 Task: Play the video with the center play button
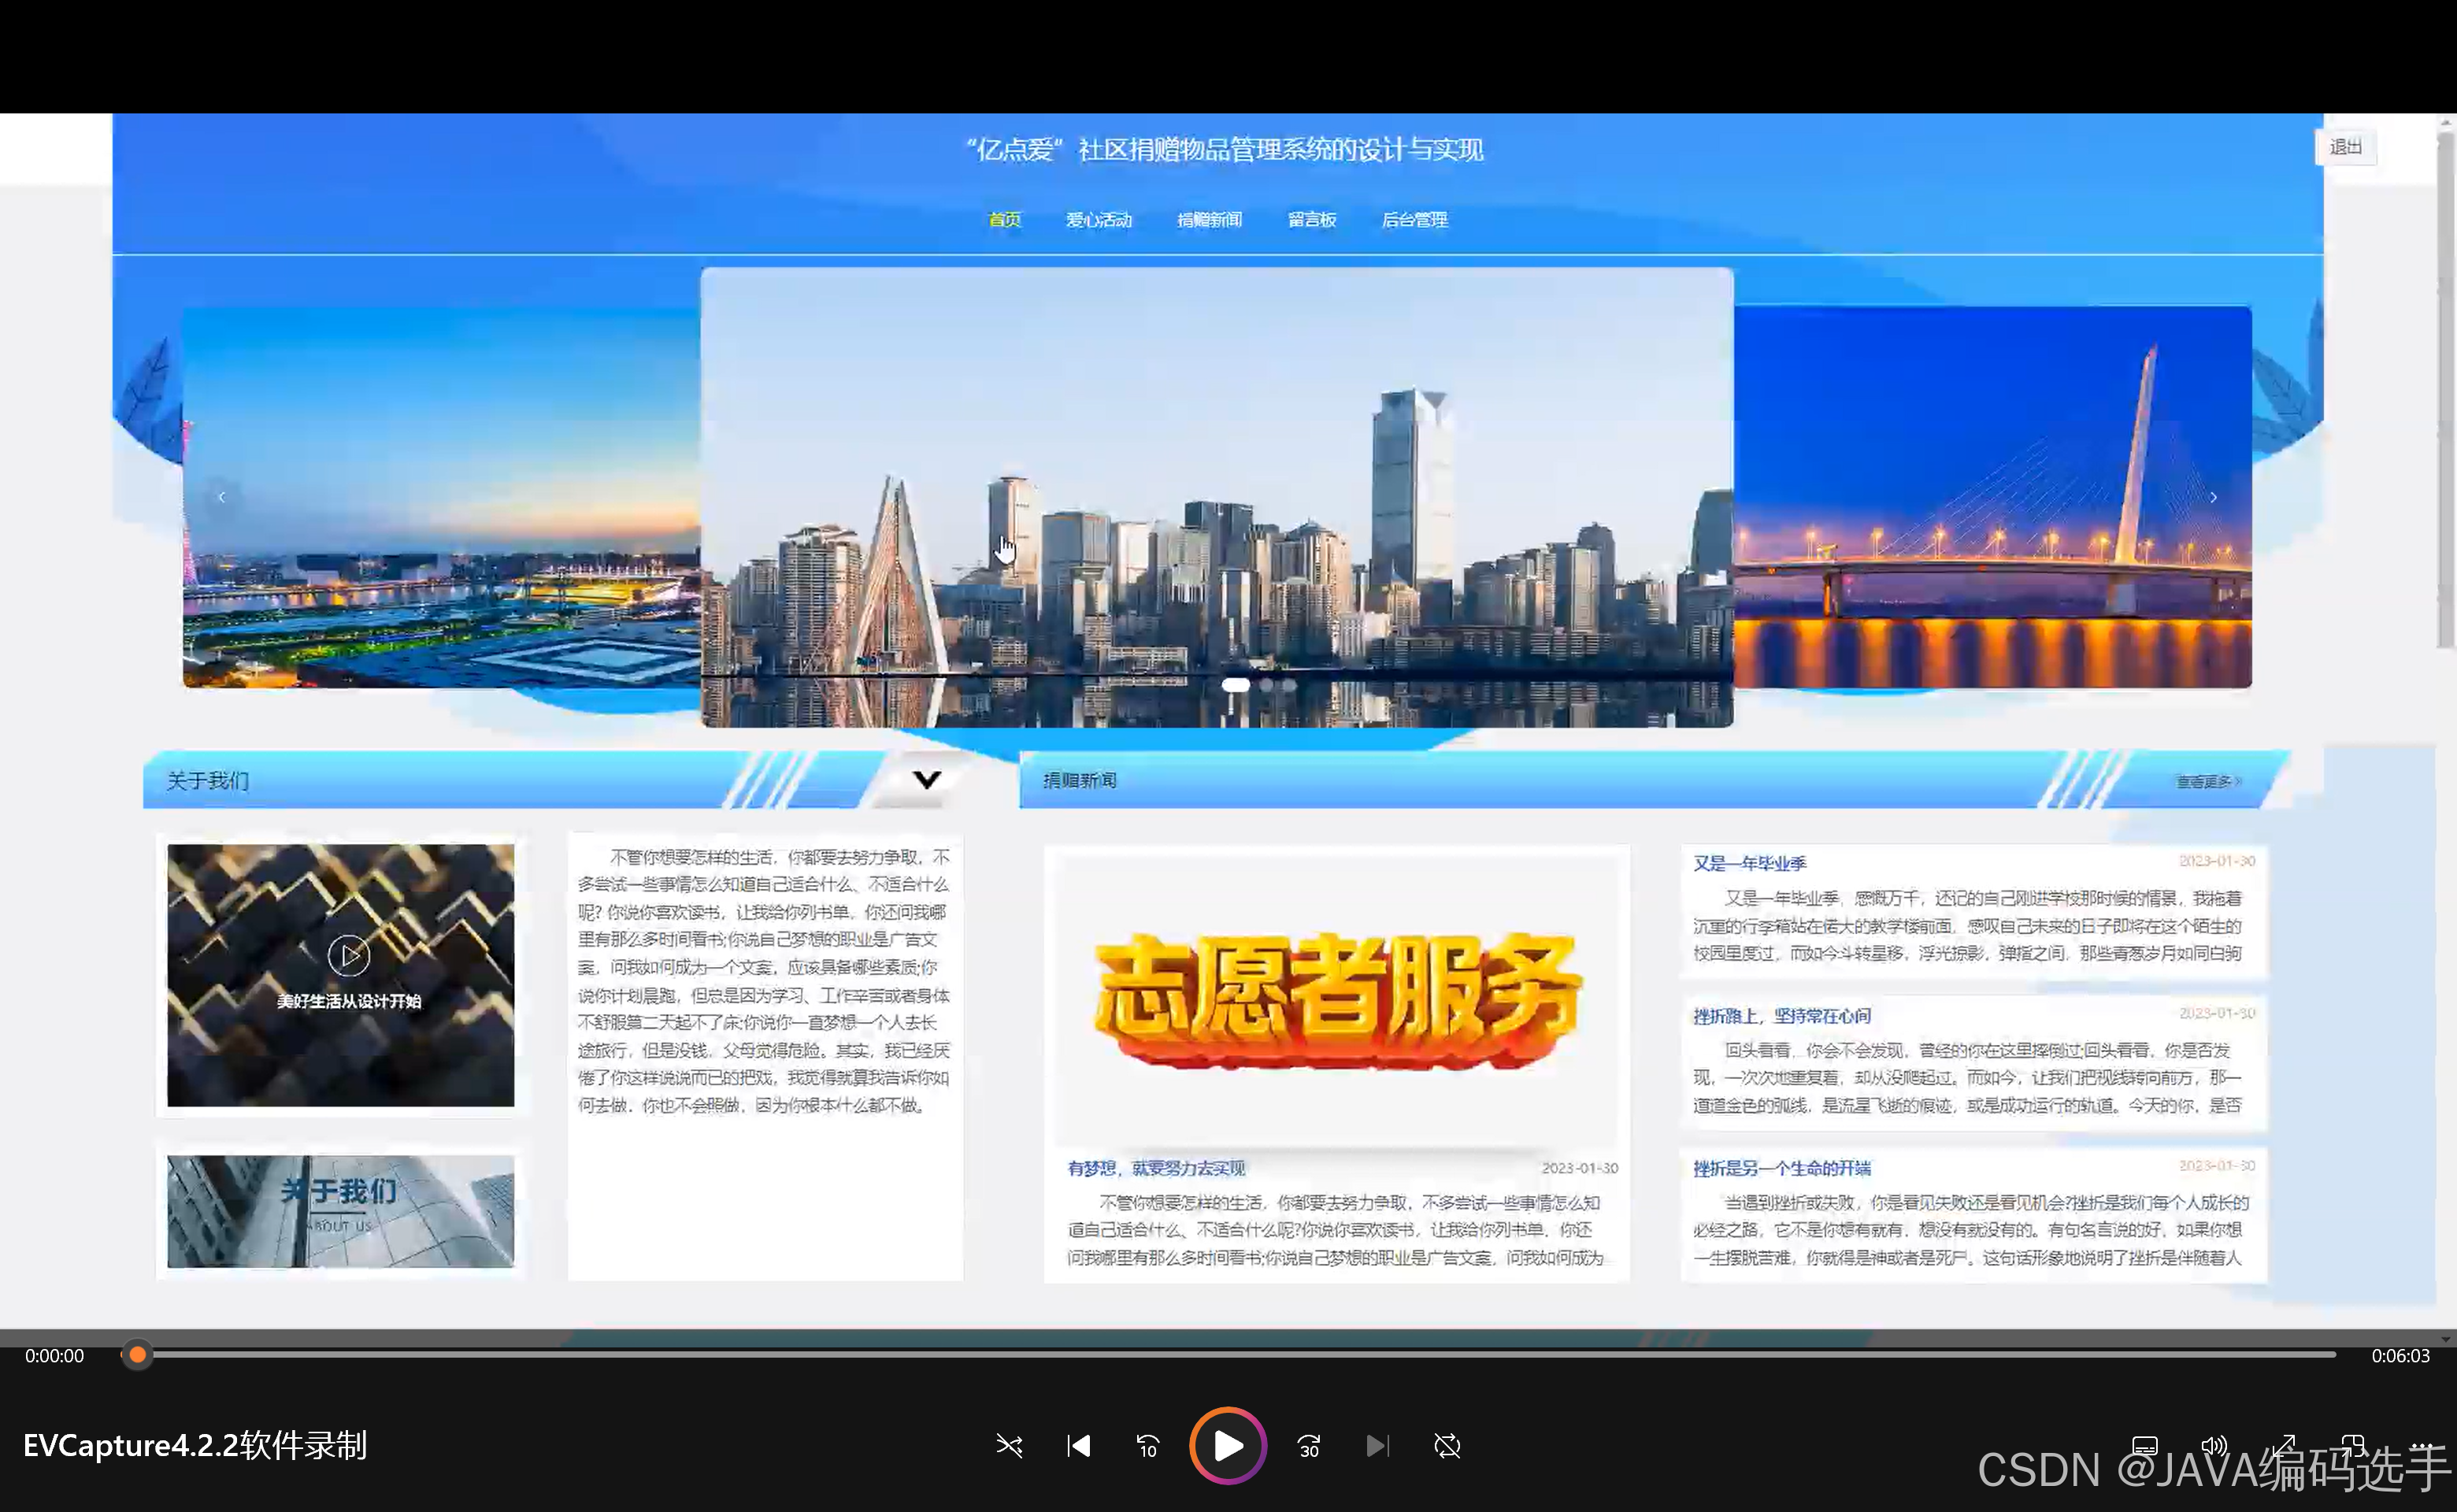coord(1227,1446)
